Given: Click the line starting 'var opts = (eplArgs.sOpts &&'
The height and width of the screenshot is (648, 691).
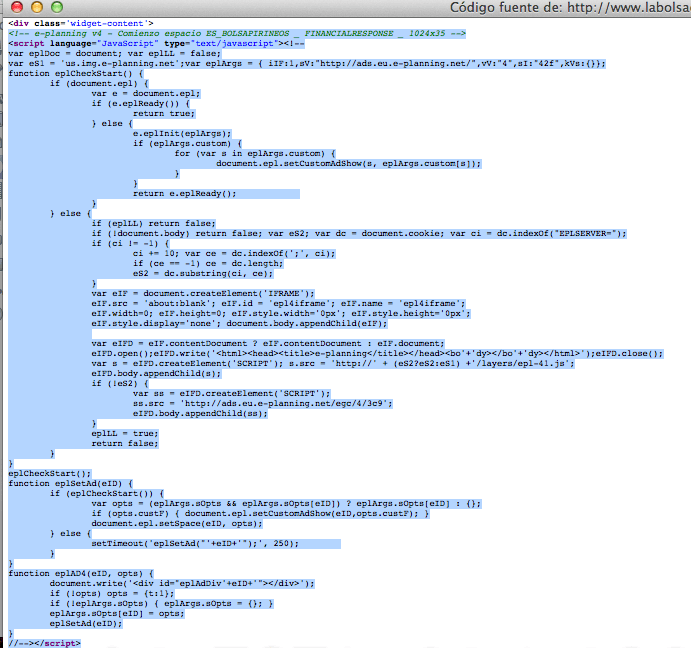Looking at the screenshot, I should (x=286, y=503).
